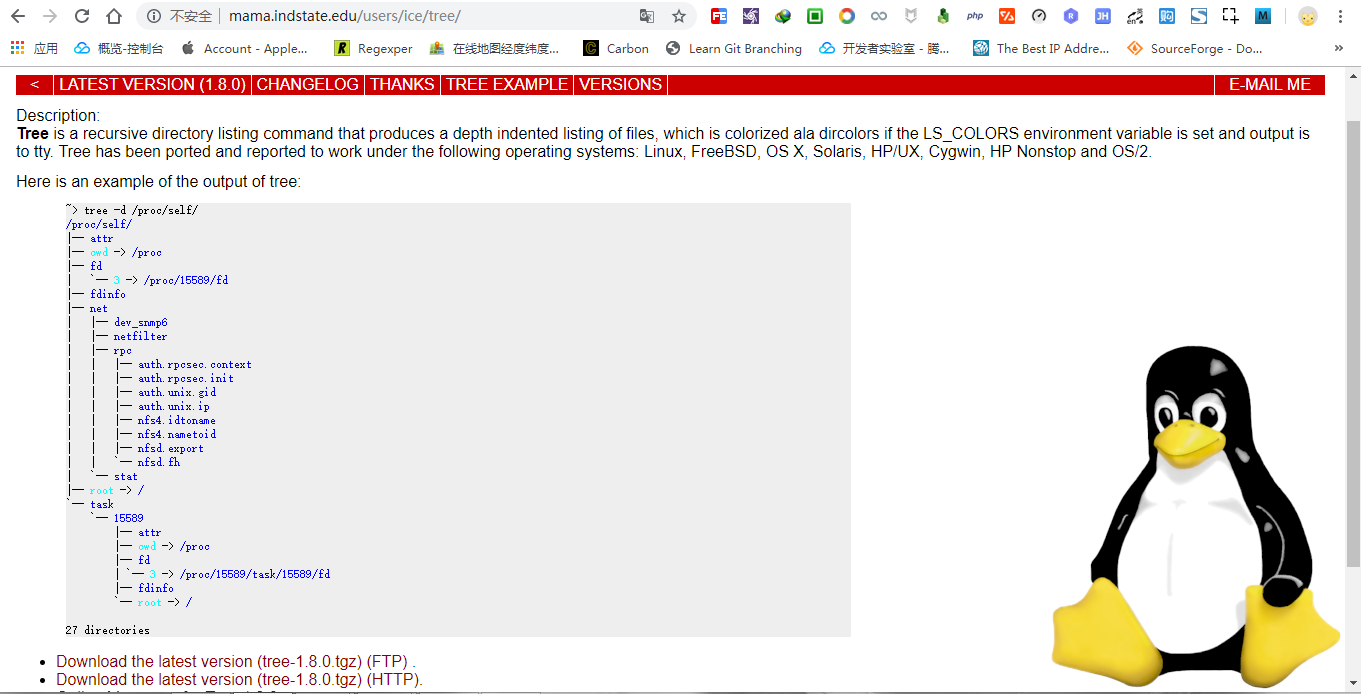Open the en translation extension icon
Image resolution: width=1361 pixels, height=694 pixels.
point(1135,16)
